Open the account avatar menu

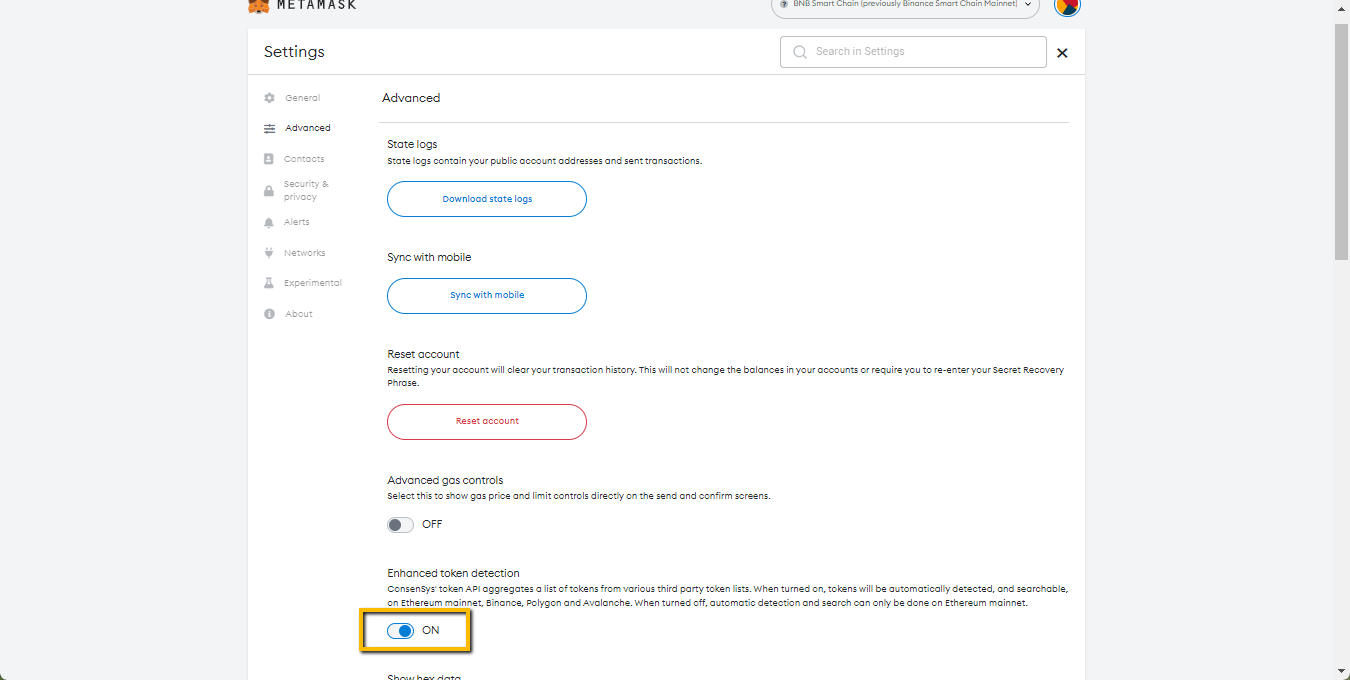tap(1067, 5)
